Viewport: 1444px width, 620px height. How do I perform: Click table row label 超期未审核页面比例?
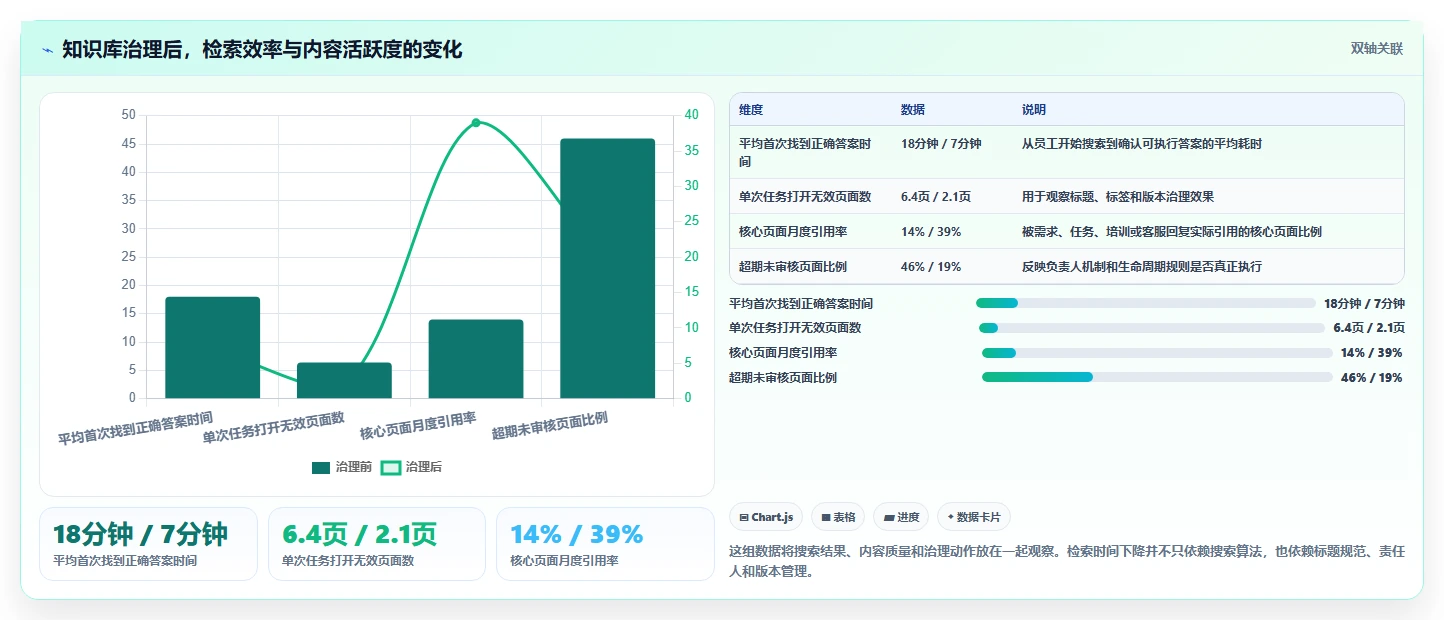[x=793, y=267]
